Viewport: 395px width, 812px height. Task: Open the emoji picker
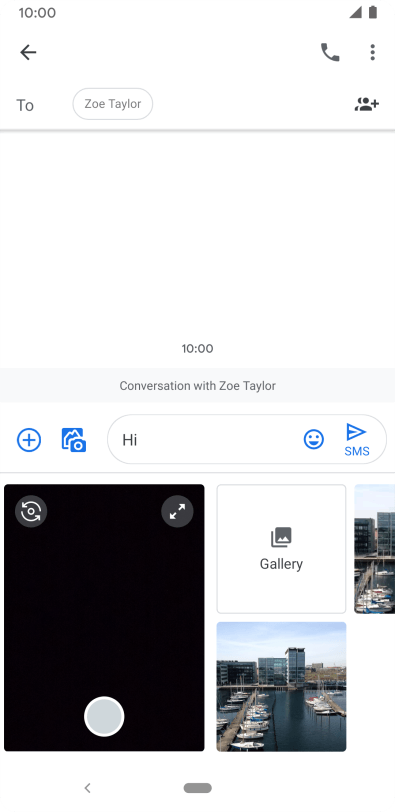(x=314, y=440)
